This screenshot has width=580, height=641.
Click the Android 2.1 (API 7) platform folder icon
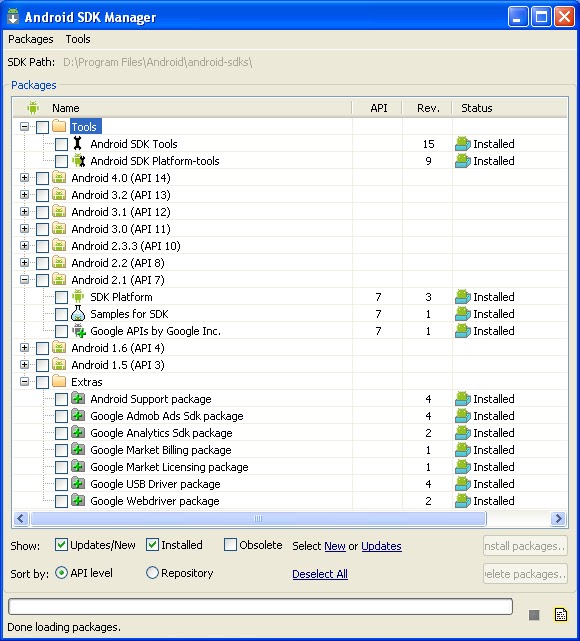59,280
